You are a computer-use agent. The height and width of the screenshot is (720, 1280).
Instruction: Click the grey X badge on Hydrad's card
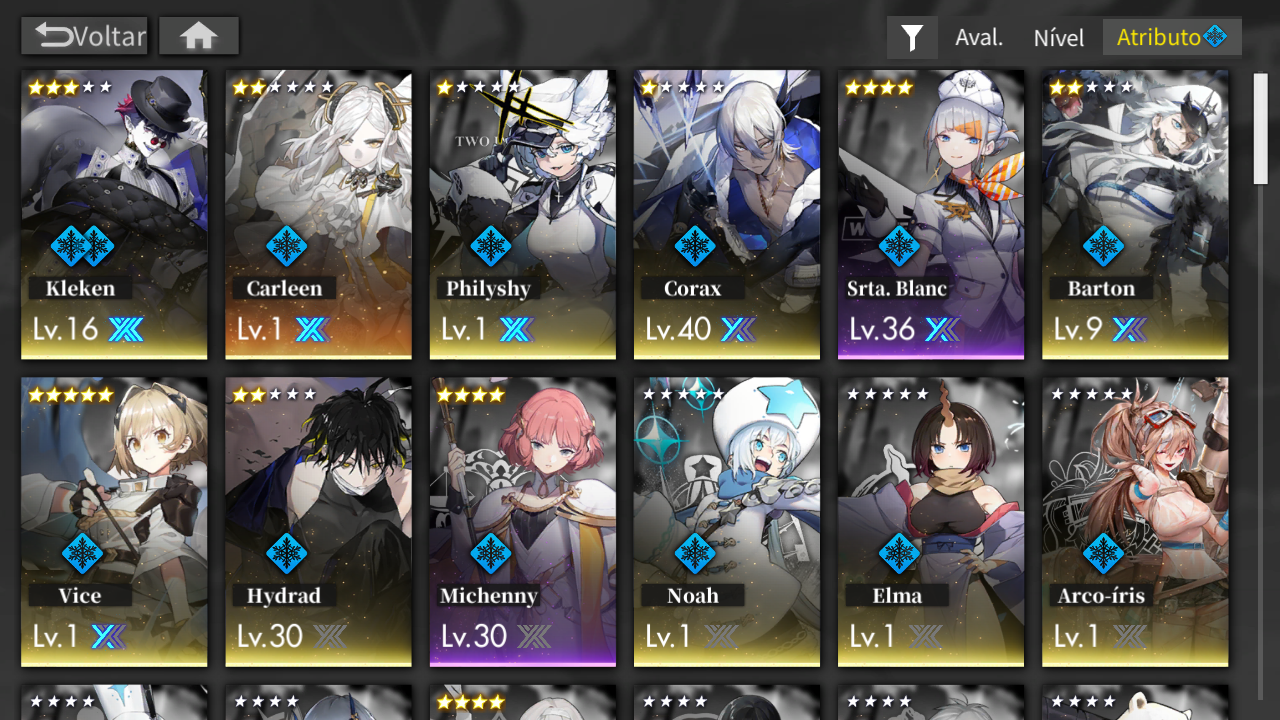point(330,636)
